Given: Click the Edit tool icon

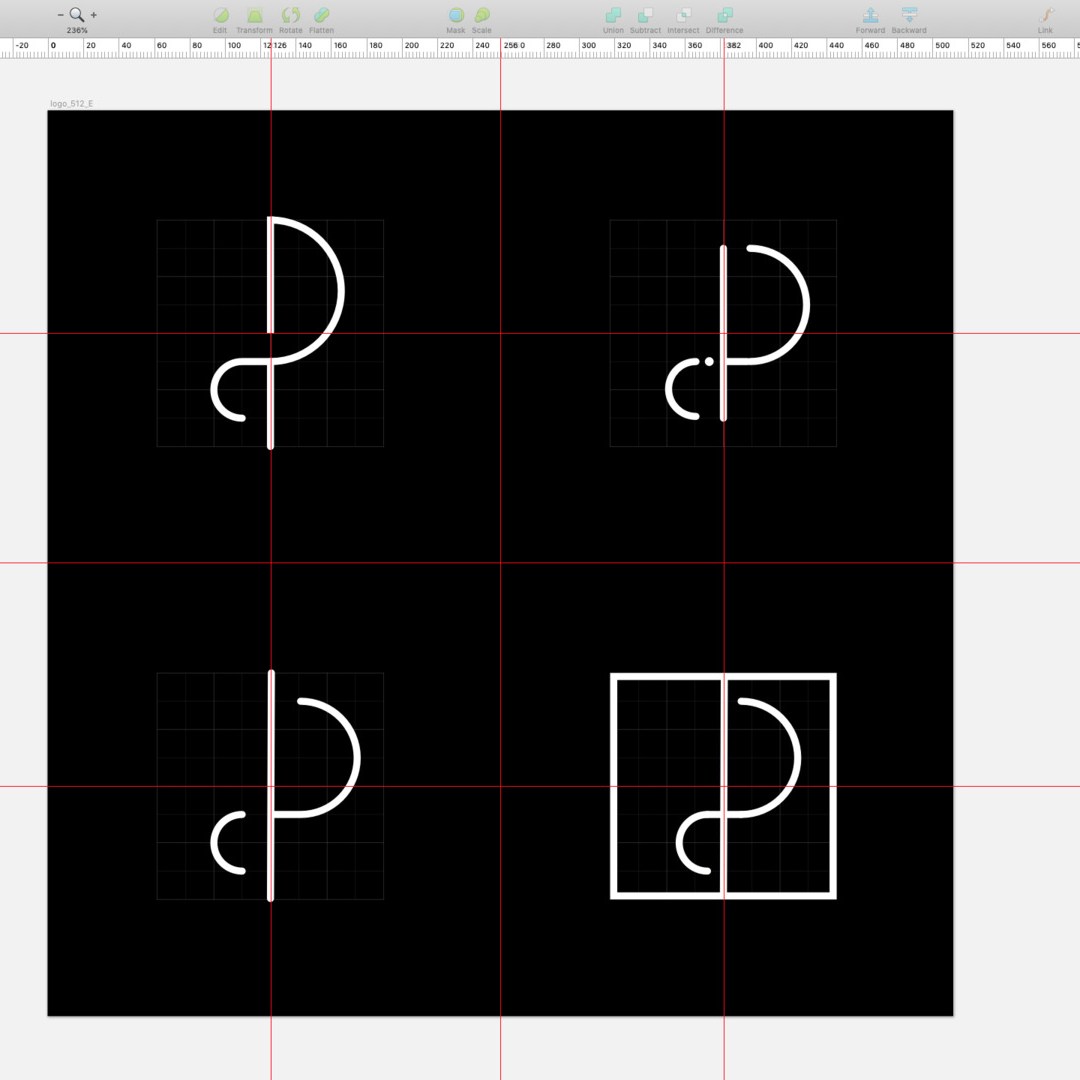Looking at the screenshot, I should (220, 15).
